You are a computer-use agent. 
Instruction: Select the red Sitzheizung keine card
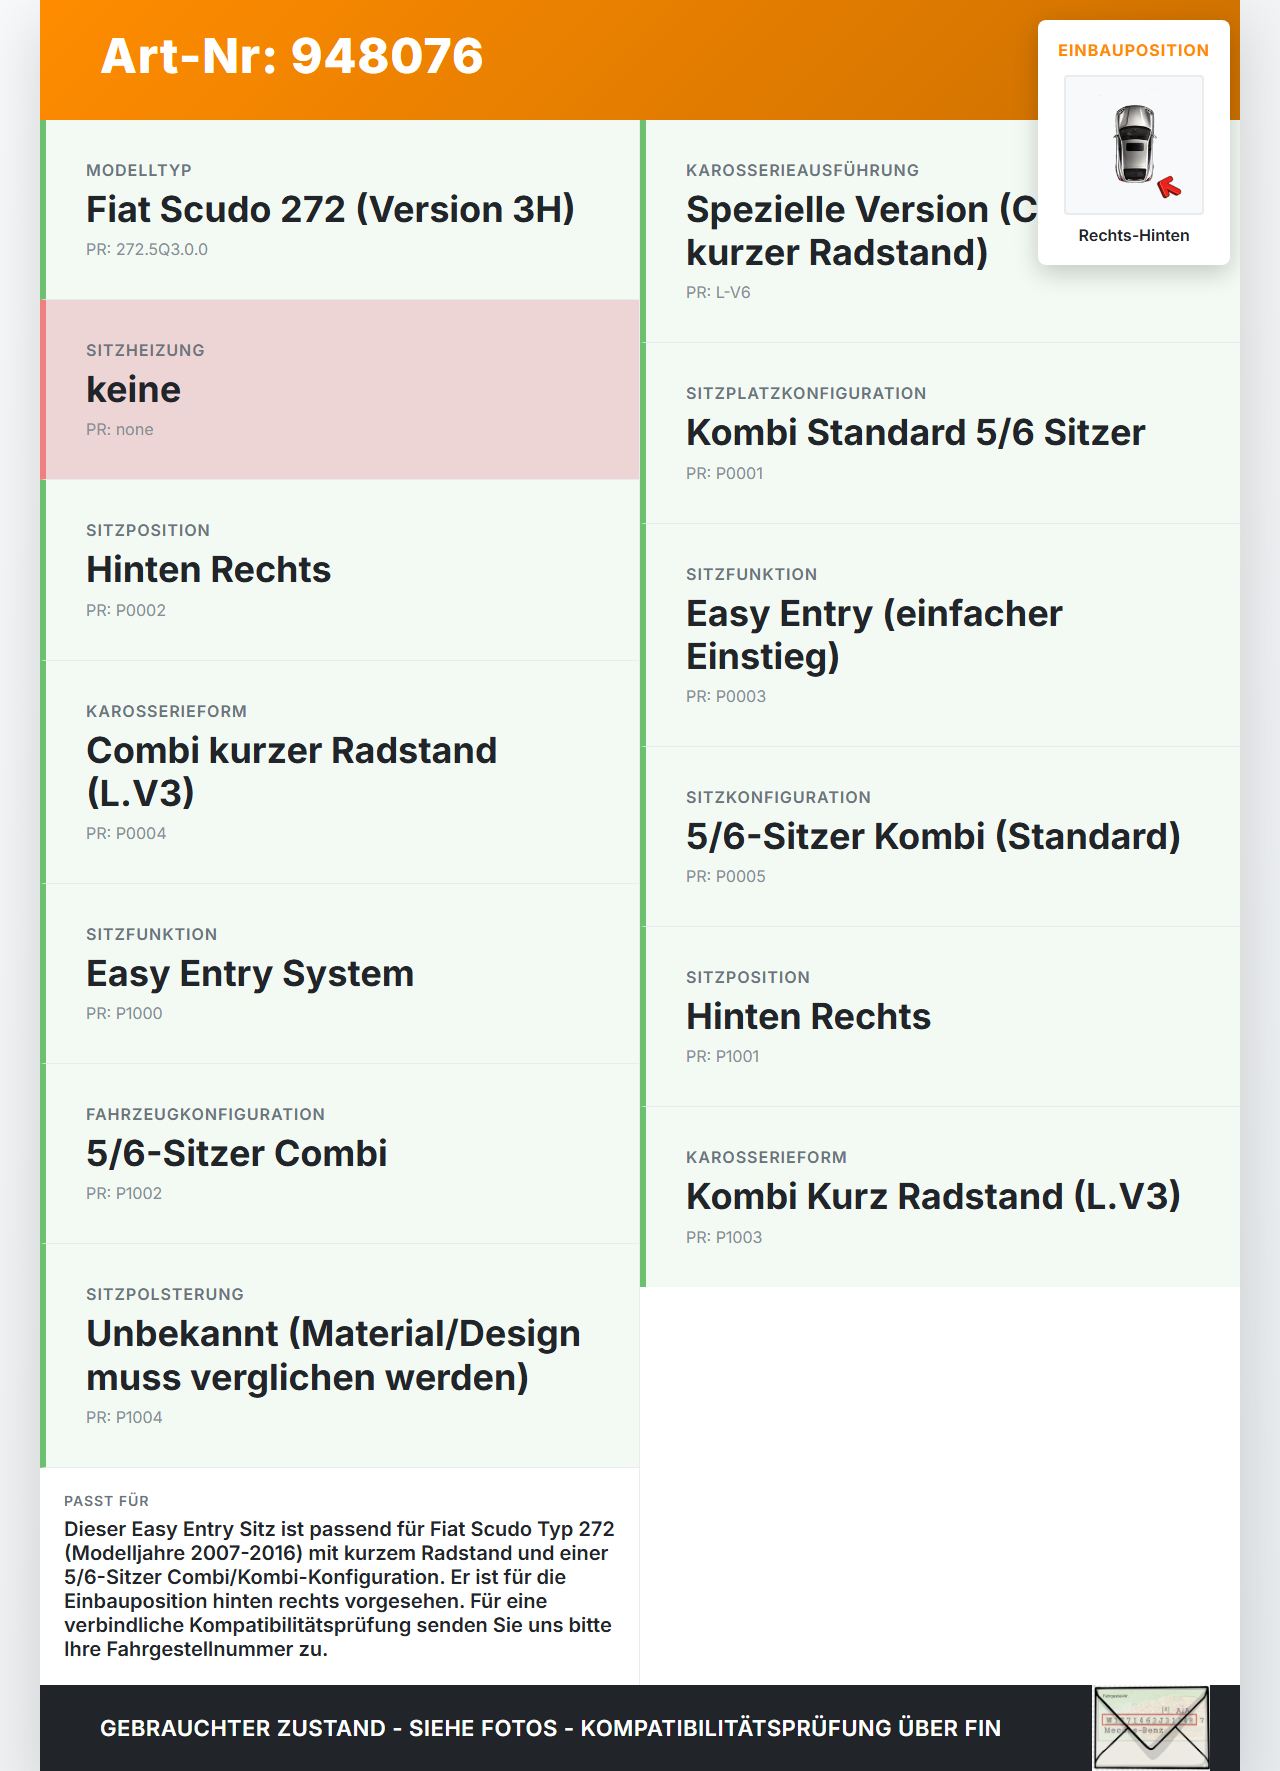point(340,390)
